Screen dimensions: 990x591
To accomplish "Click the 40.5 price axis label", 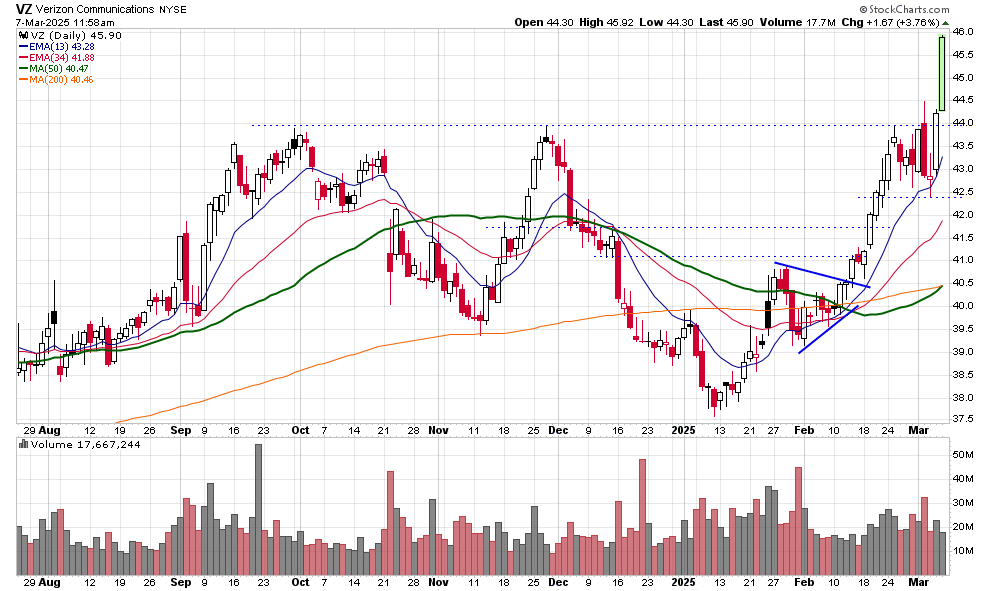I will tap(963, 283).
